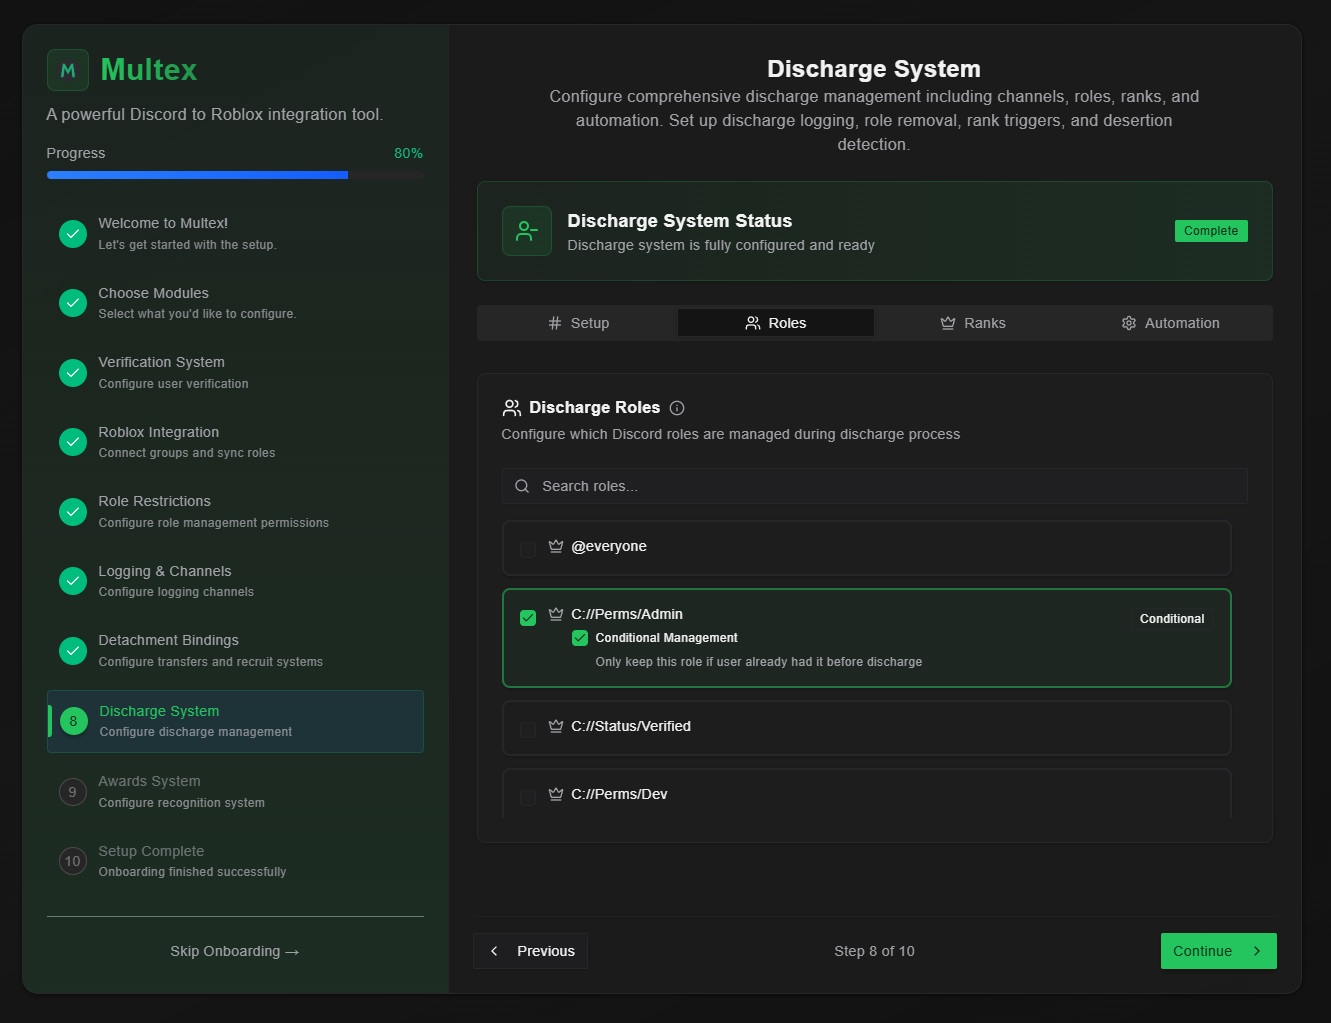The width and height of the screenshot is (1331, 1023).
Task: Switch to the Ranks tab
Action: [x=973, y=323]
